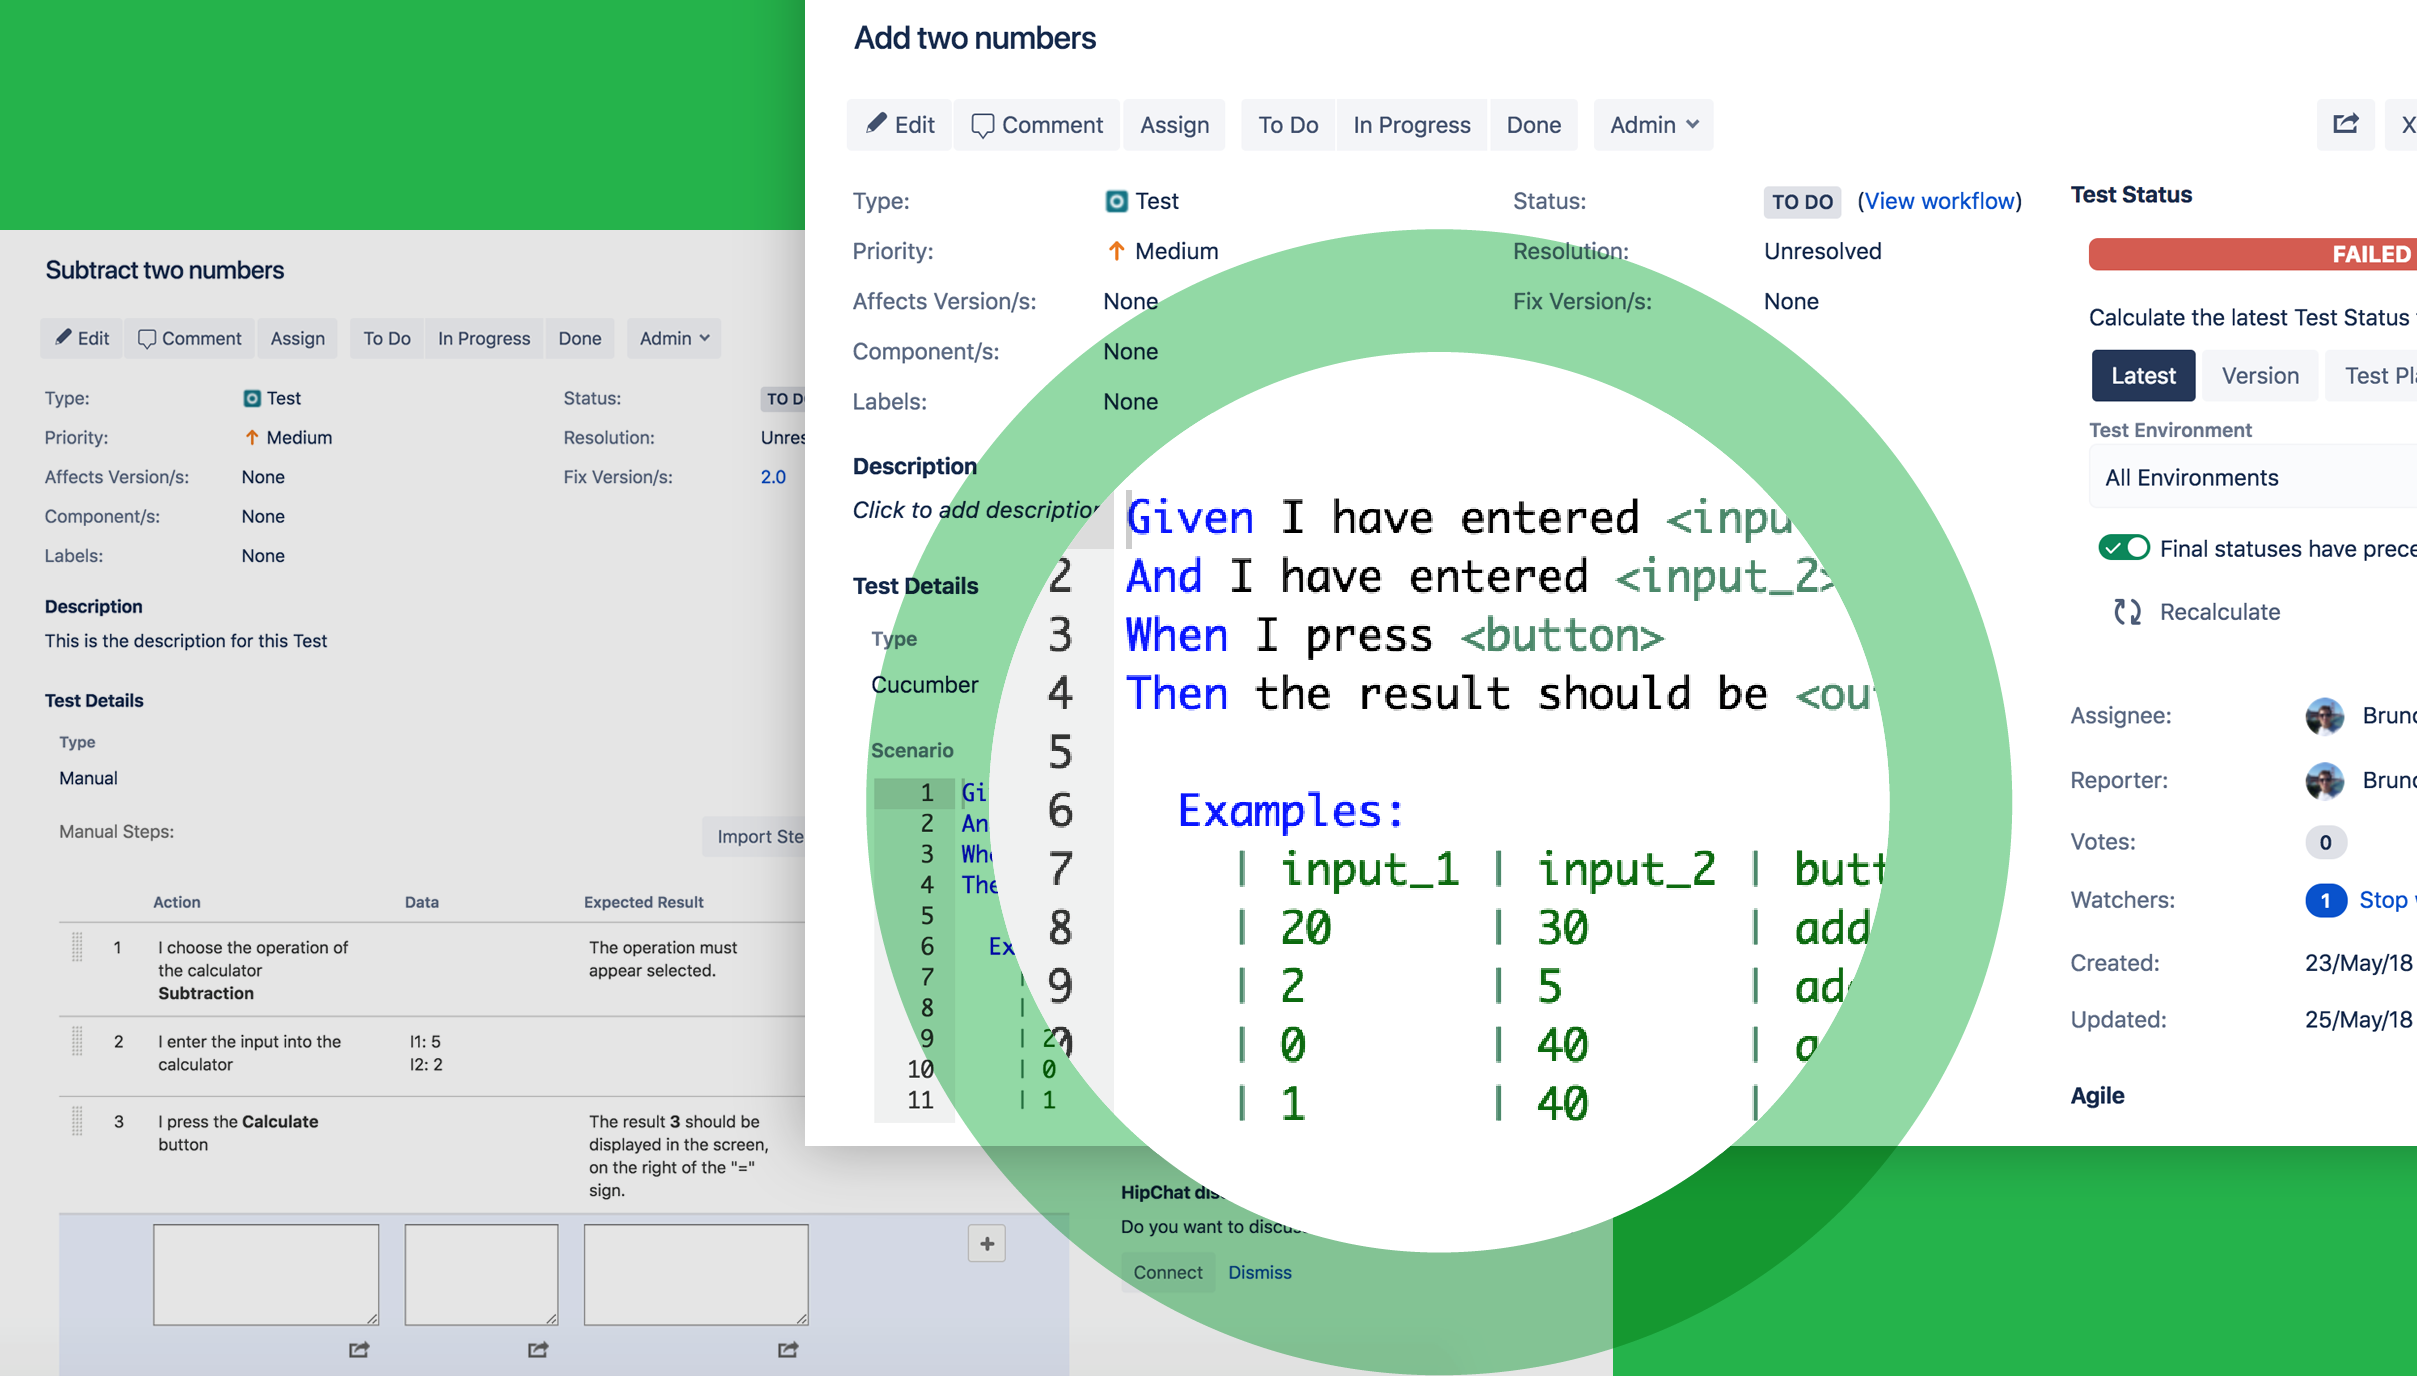Click export icon below Expected Result box

point(788,1350)
